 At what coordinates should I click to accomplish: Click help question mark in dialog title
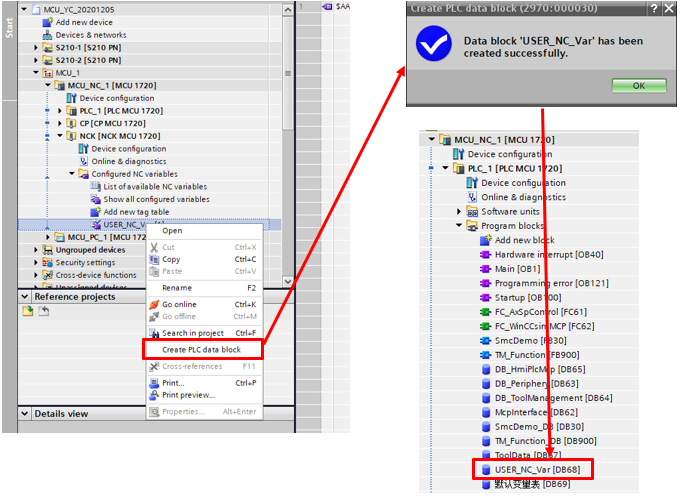[x=654, y=8]
